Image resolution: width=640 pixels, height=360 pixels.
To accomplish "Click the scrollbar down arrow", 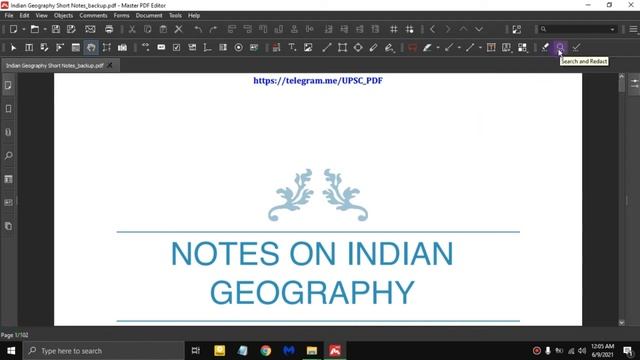I will [x=622, y=322].
